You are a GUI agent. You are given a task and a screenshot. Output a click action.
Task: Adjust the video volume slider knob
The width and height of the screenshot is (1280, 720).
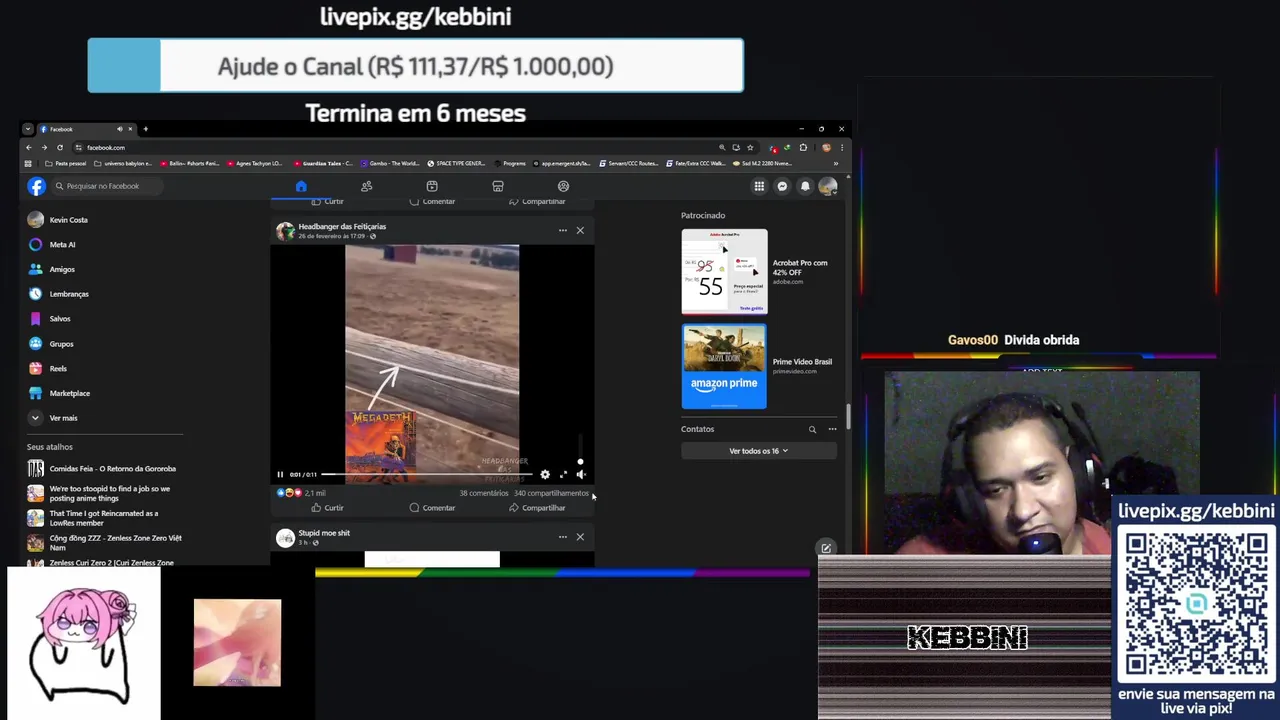(x=581, y=462)
